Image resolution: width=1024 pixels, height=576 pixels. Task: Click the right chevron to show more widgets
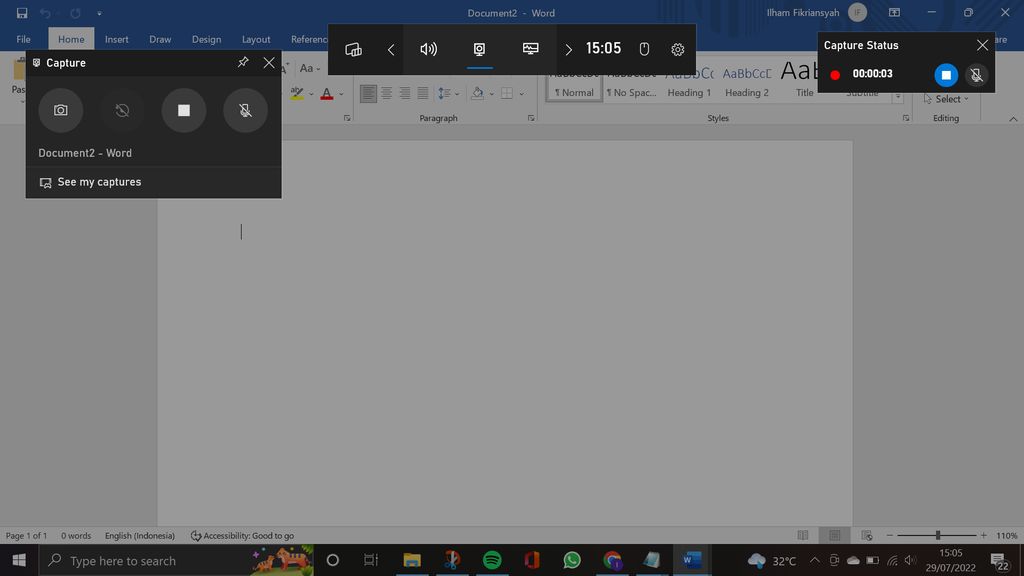pyautogui.click(x=568, y=48)
